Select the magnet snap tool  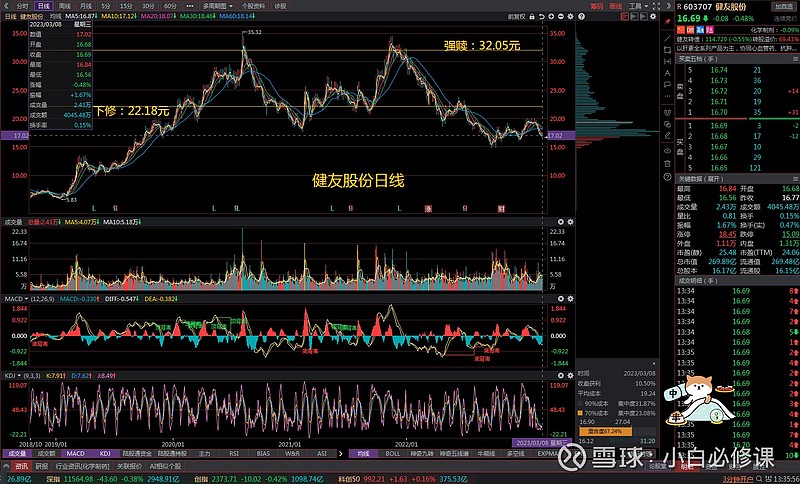[x=667, y=113]
